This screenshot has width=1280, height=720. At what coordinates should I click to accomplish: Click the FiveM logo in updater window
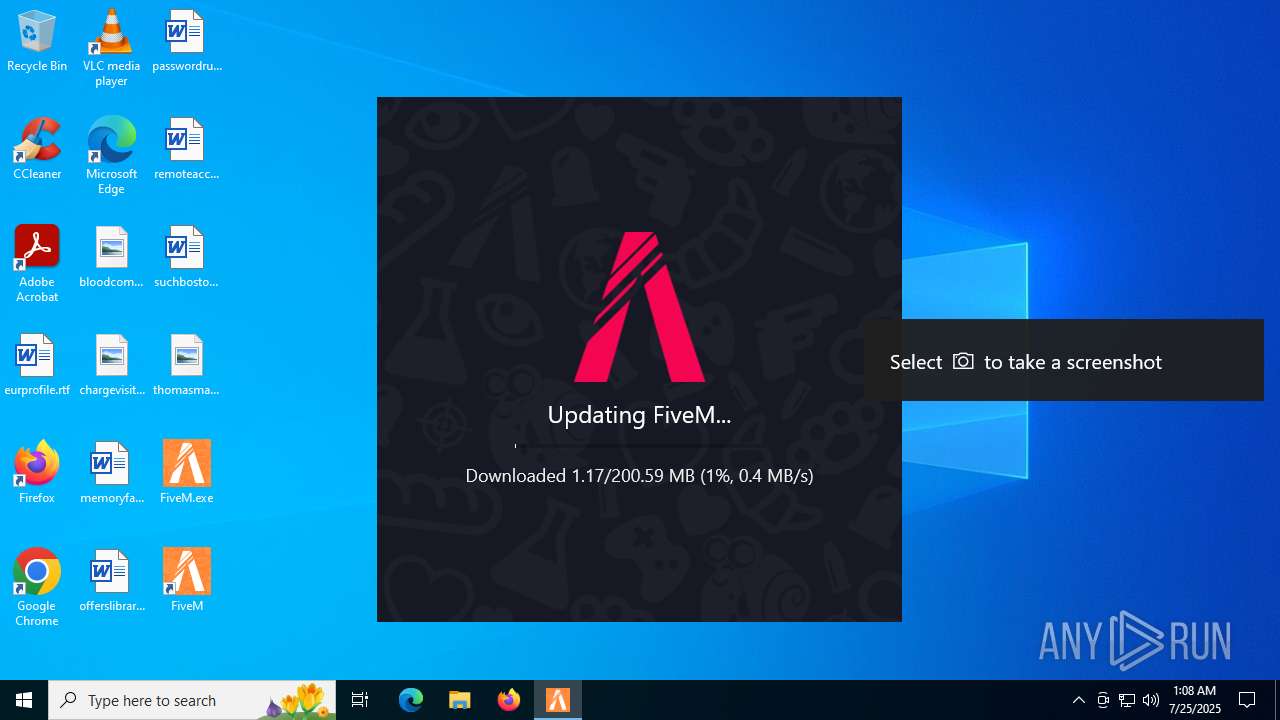click(640, 307)
